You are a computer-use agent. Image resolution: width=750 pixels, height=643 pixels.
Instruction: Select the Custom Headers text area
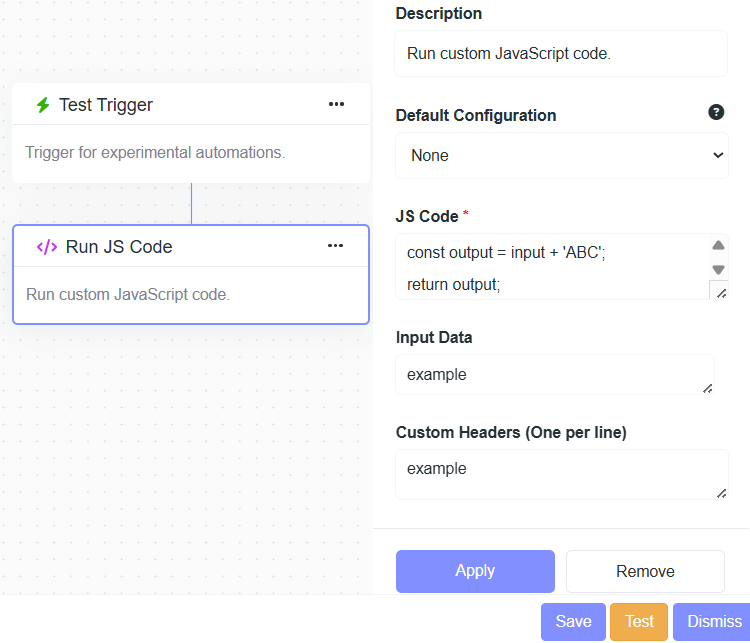(560, 474)
